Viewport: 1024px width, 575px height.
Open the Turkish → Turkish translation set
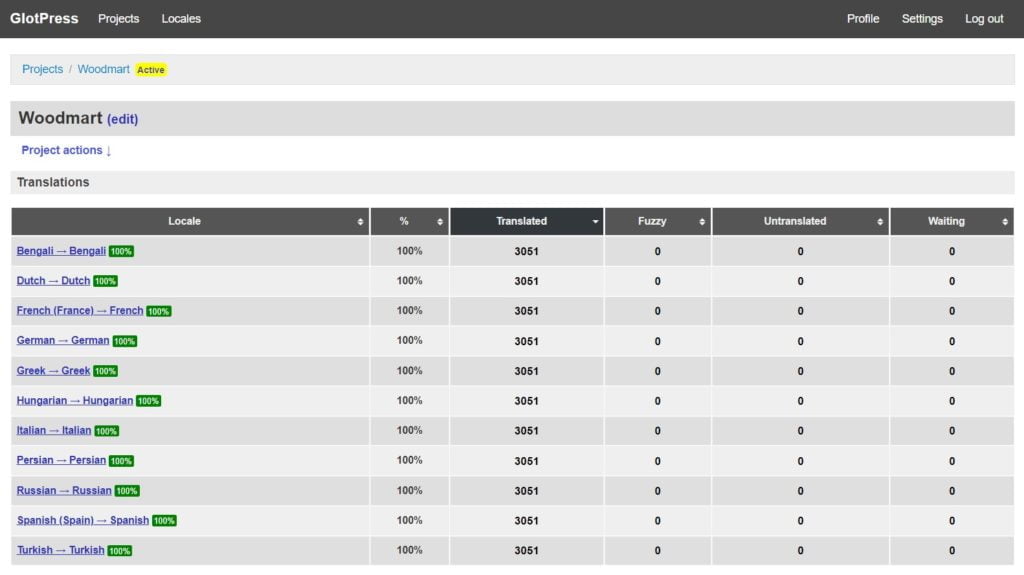(60, 550)
